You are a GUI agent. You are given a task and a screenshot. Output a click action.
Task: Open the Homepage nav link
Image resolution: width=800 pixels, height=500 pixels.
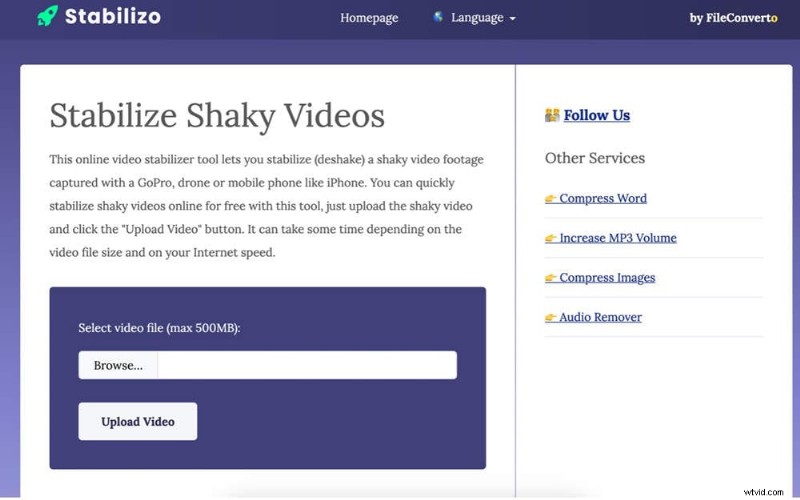point(369,18)
